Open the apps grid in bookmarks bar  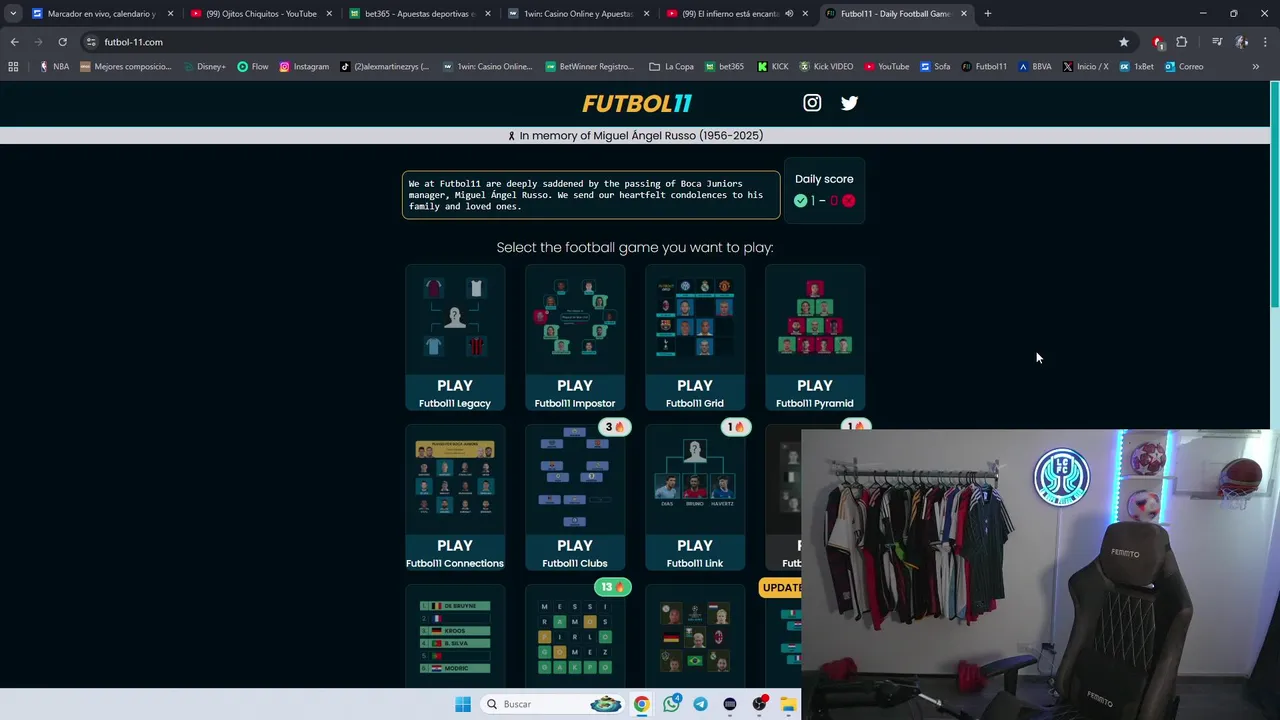[13, 67]
